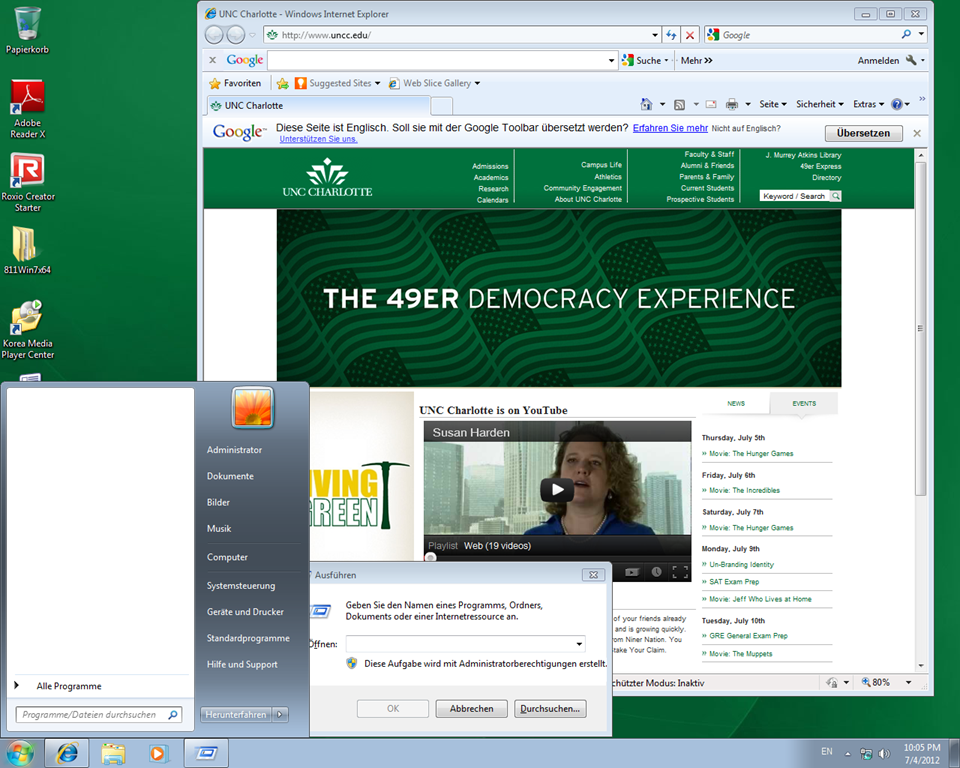Click the Übersetzen button

coord(863,133)
